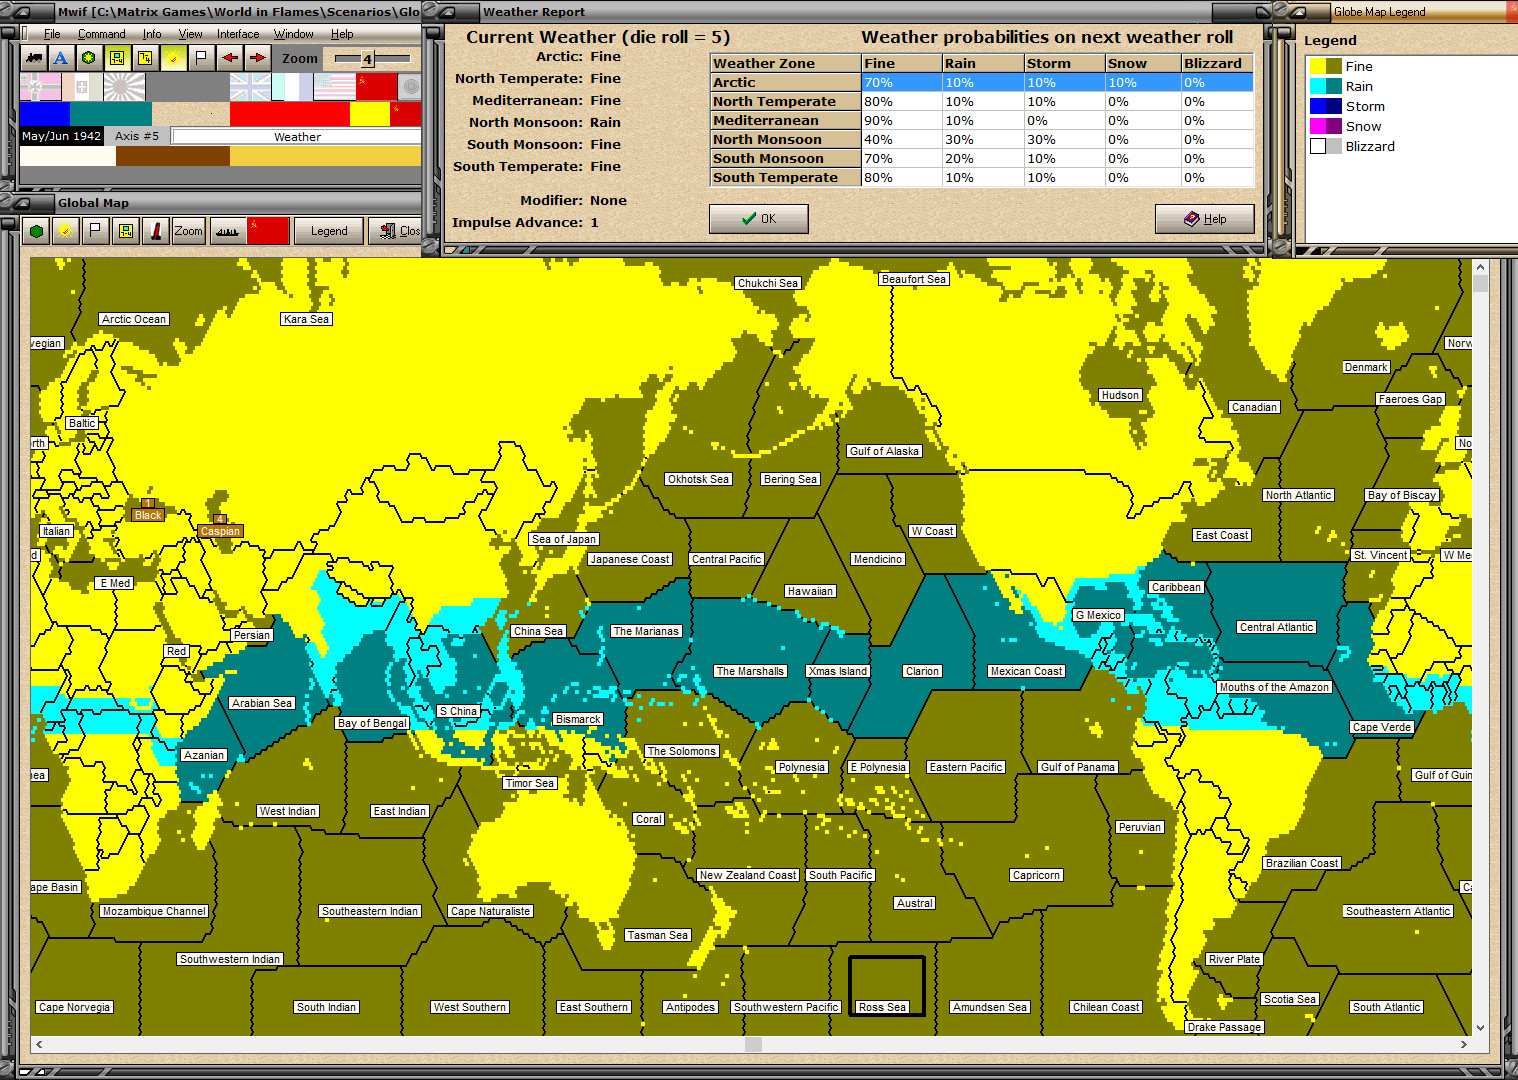Select the French tricolor flag
The image size is (1518, 1080).
point(292,87)
